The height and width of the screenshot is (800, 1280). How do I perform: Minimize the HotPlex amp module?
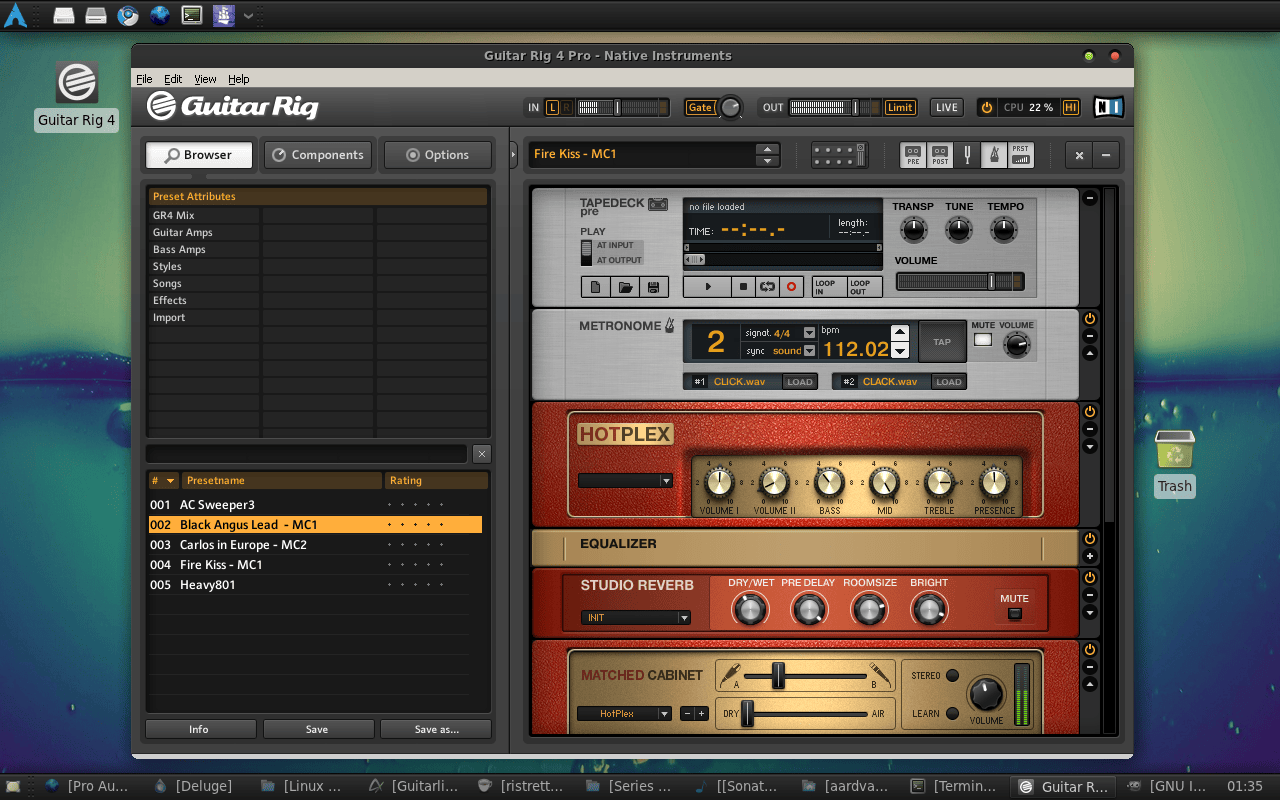(x=1090, y=428)
